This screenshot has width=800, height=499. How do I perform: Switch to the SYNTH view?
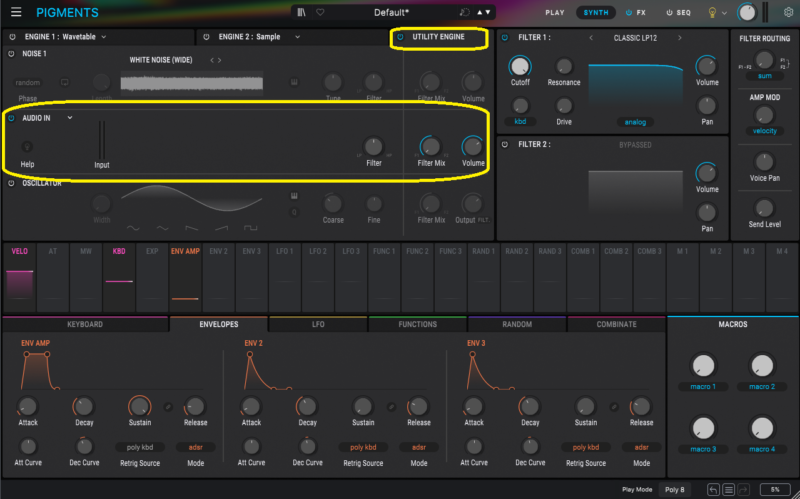(x=595, y=13)
